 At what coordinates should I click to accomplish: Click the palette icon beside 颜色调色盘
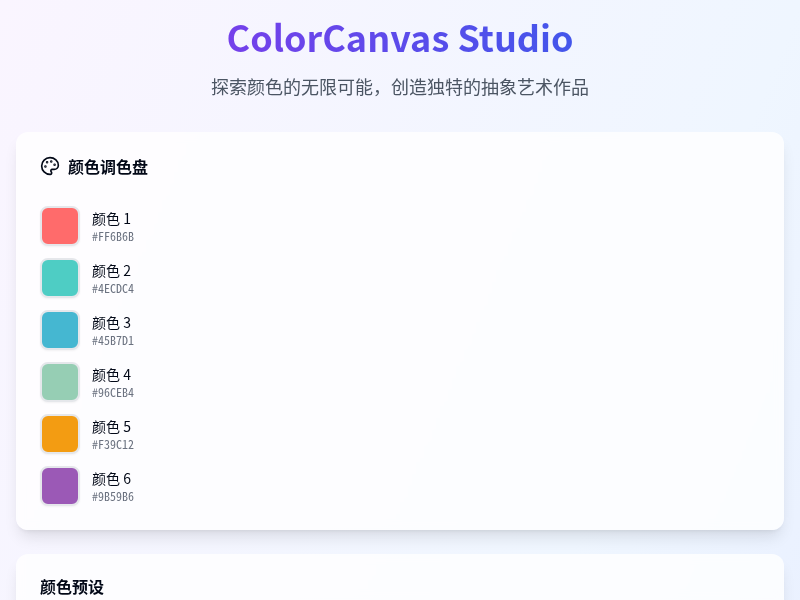(x=50, y=166)
